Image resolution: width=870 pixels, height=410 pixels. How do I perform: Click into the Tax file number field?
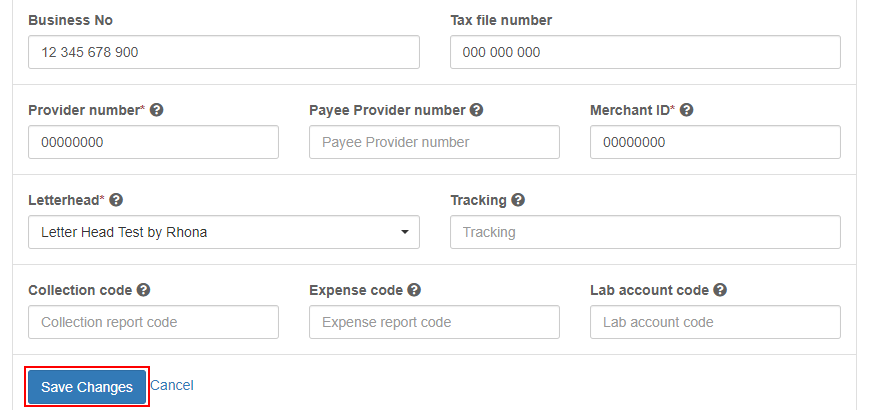click(x=645, y=52)
